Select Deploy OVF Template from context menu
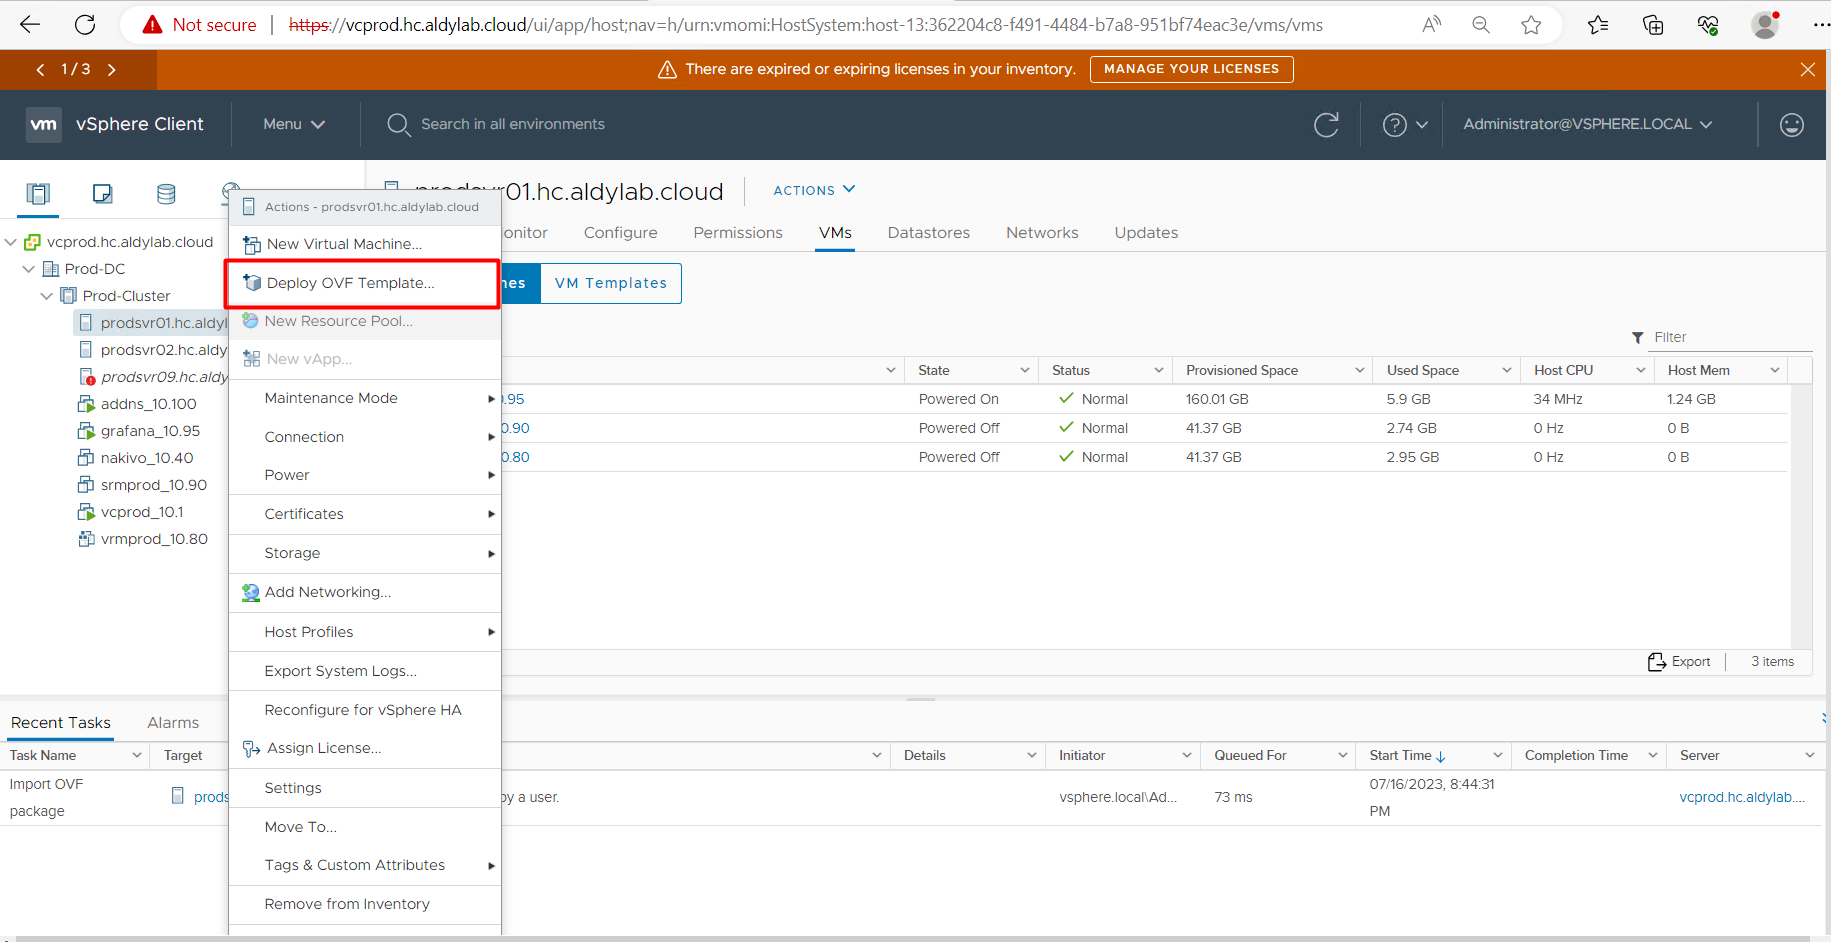This screenshot has height=942, width=1831. (350, 283)
